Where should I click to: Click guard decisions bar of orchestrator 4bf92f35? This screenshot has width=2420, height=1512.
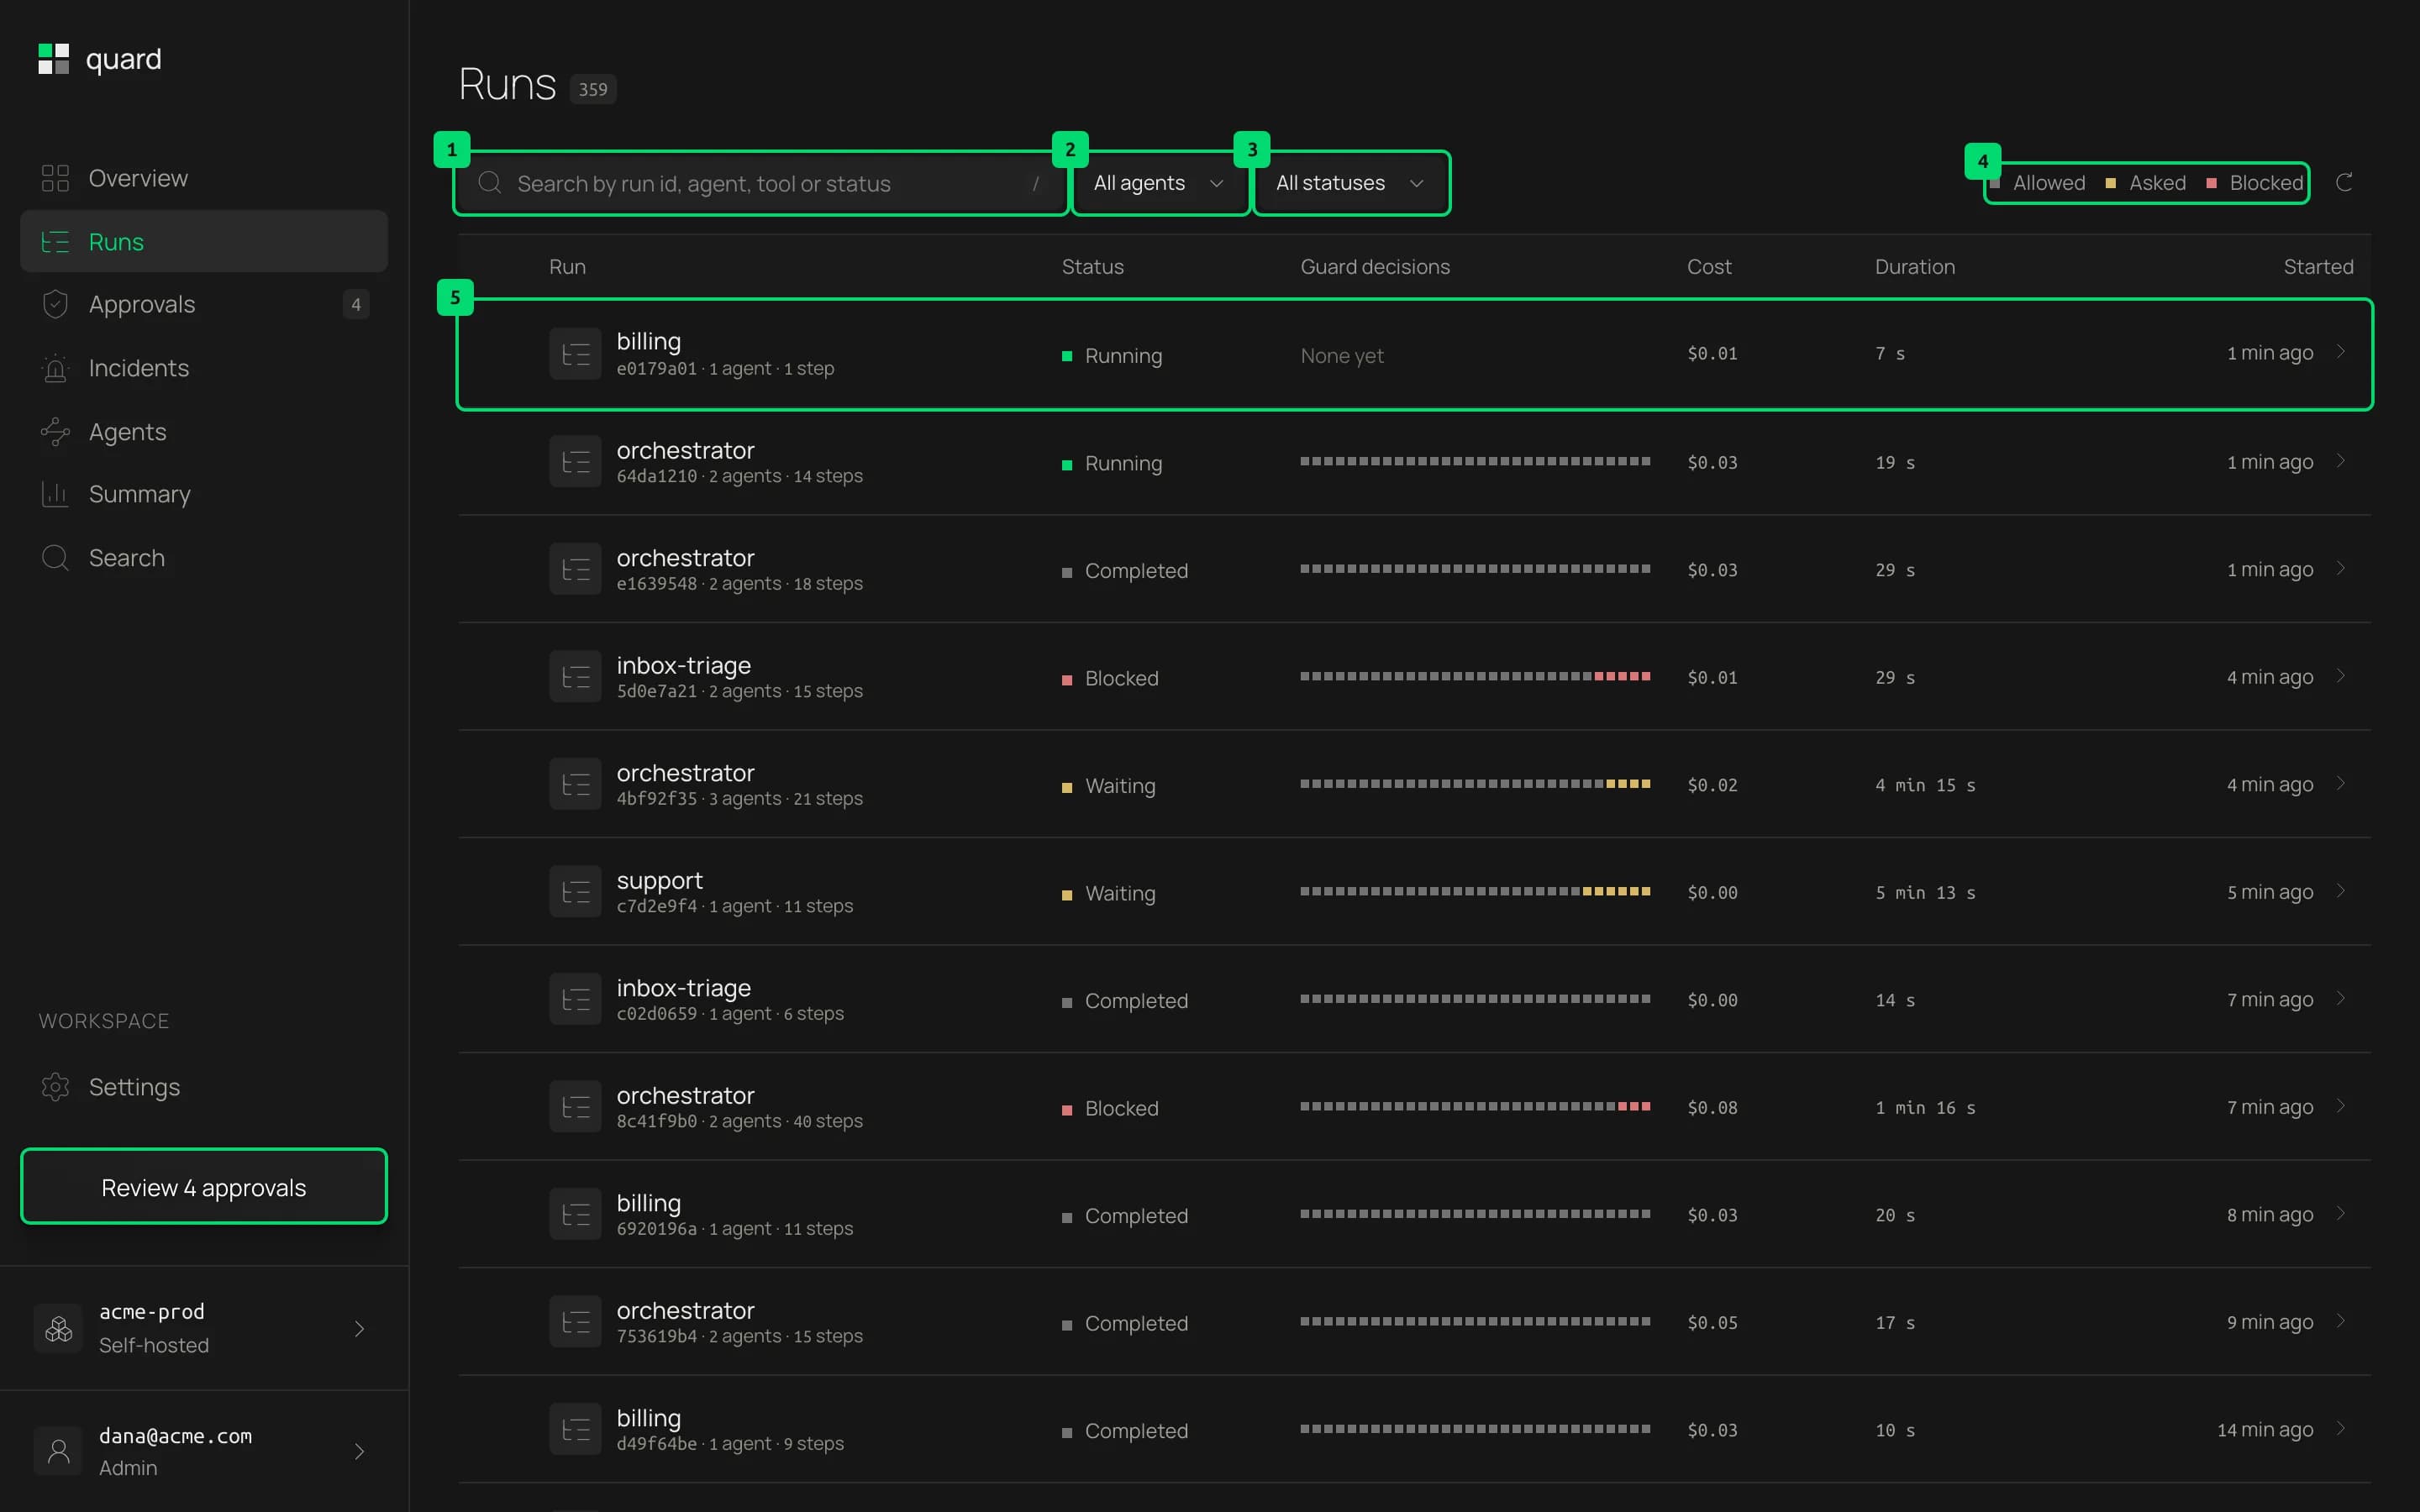tap(1475, 784)
